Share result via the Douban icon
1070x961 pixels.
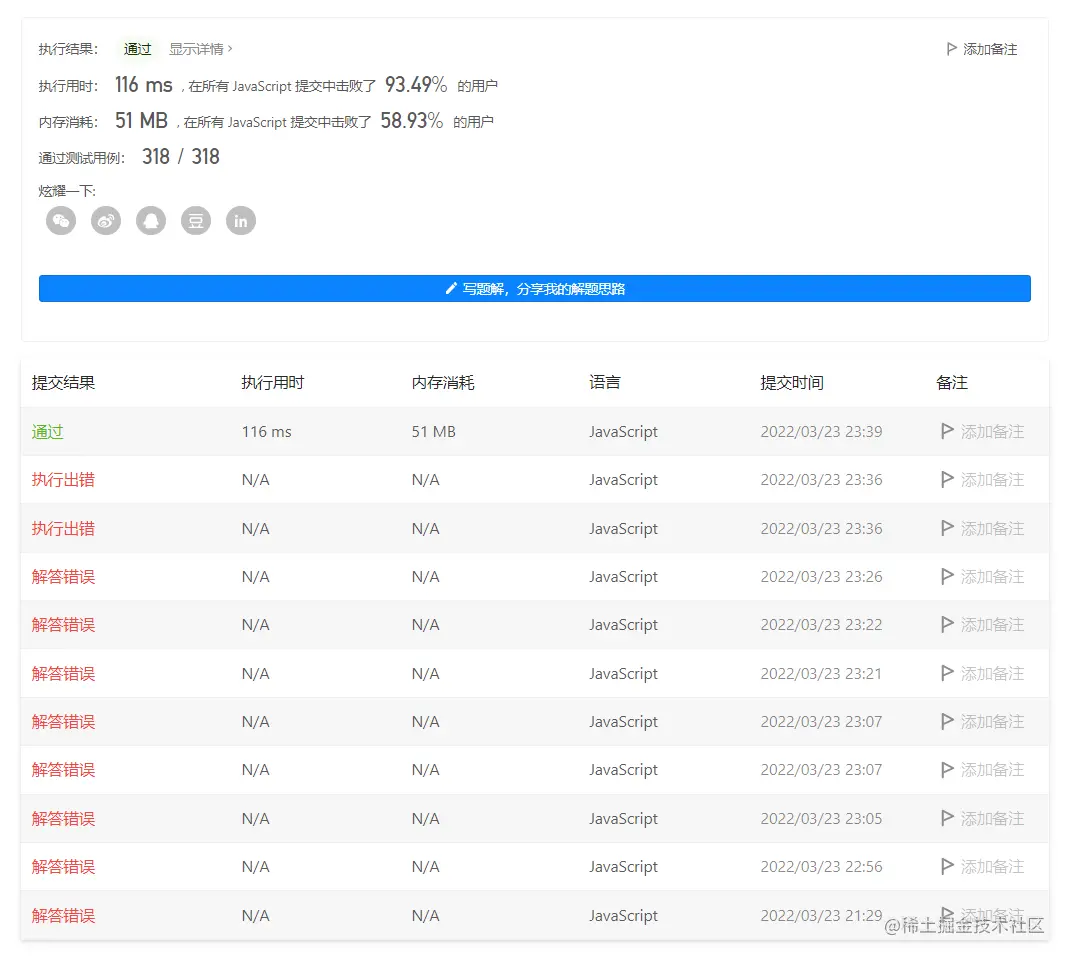pyautogui.click(x=196, y=220)
